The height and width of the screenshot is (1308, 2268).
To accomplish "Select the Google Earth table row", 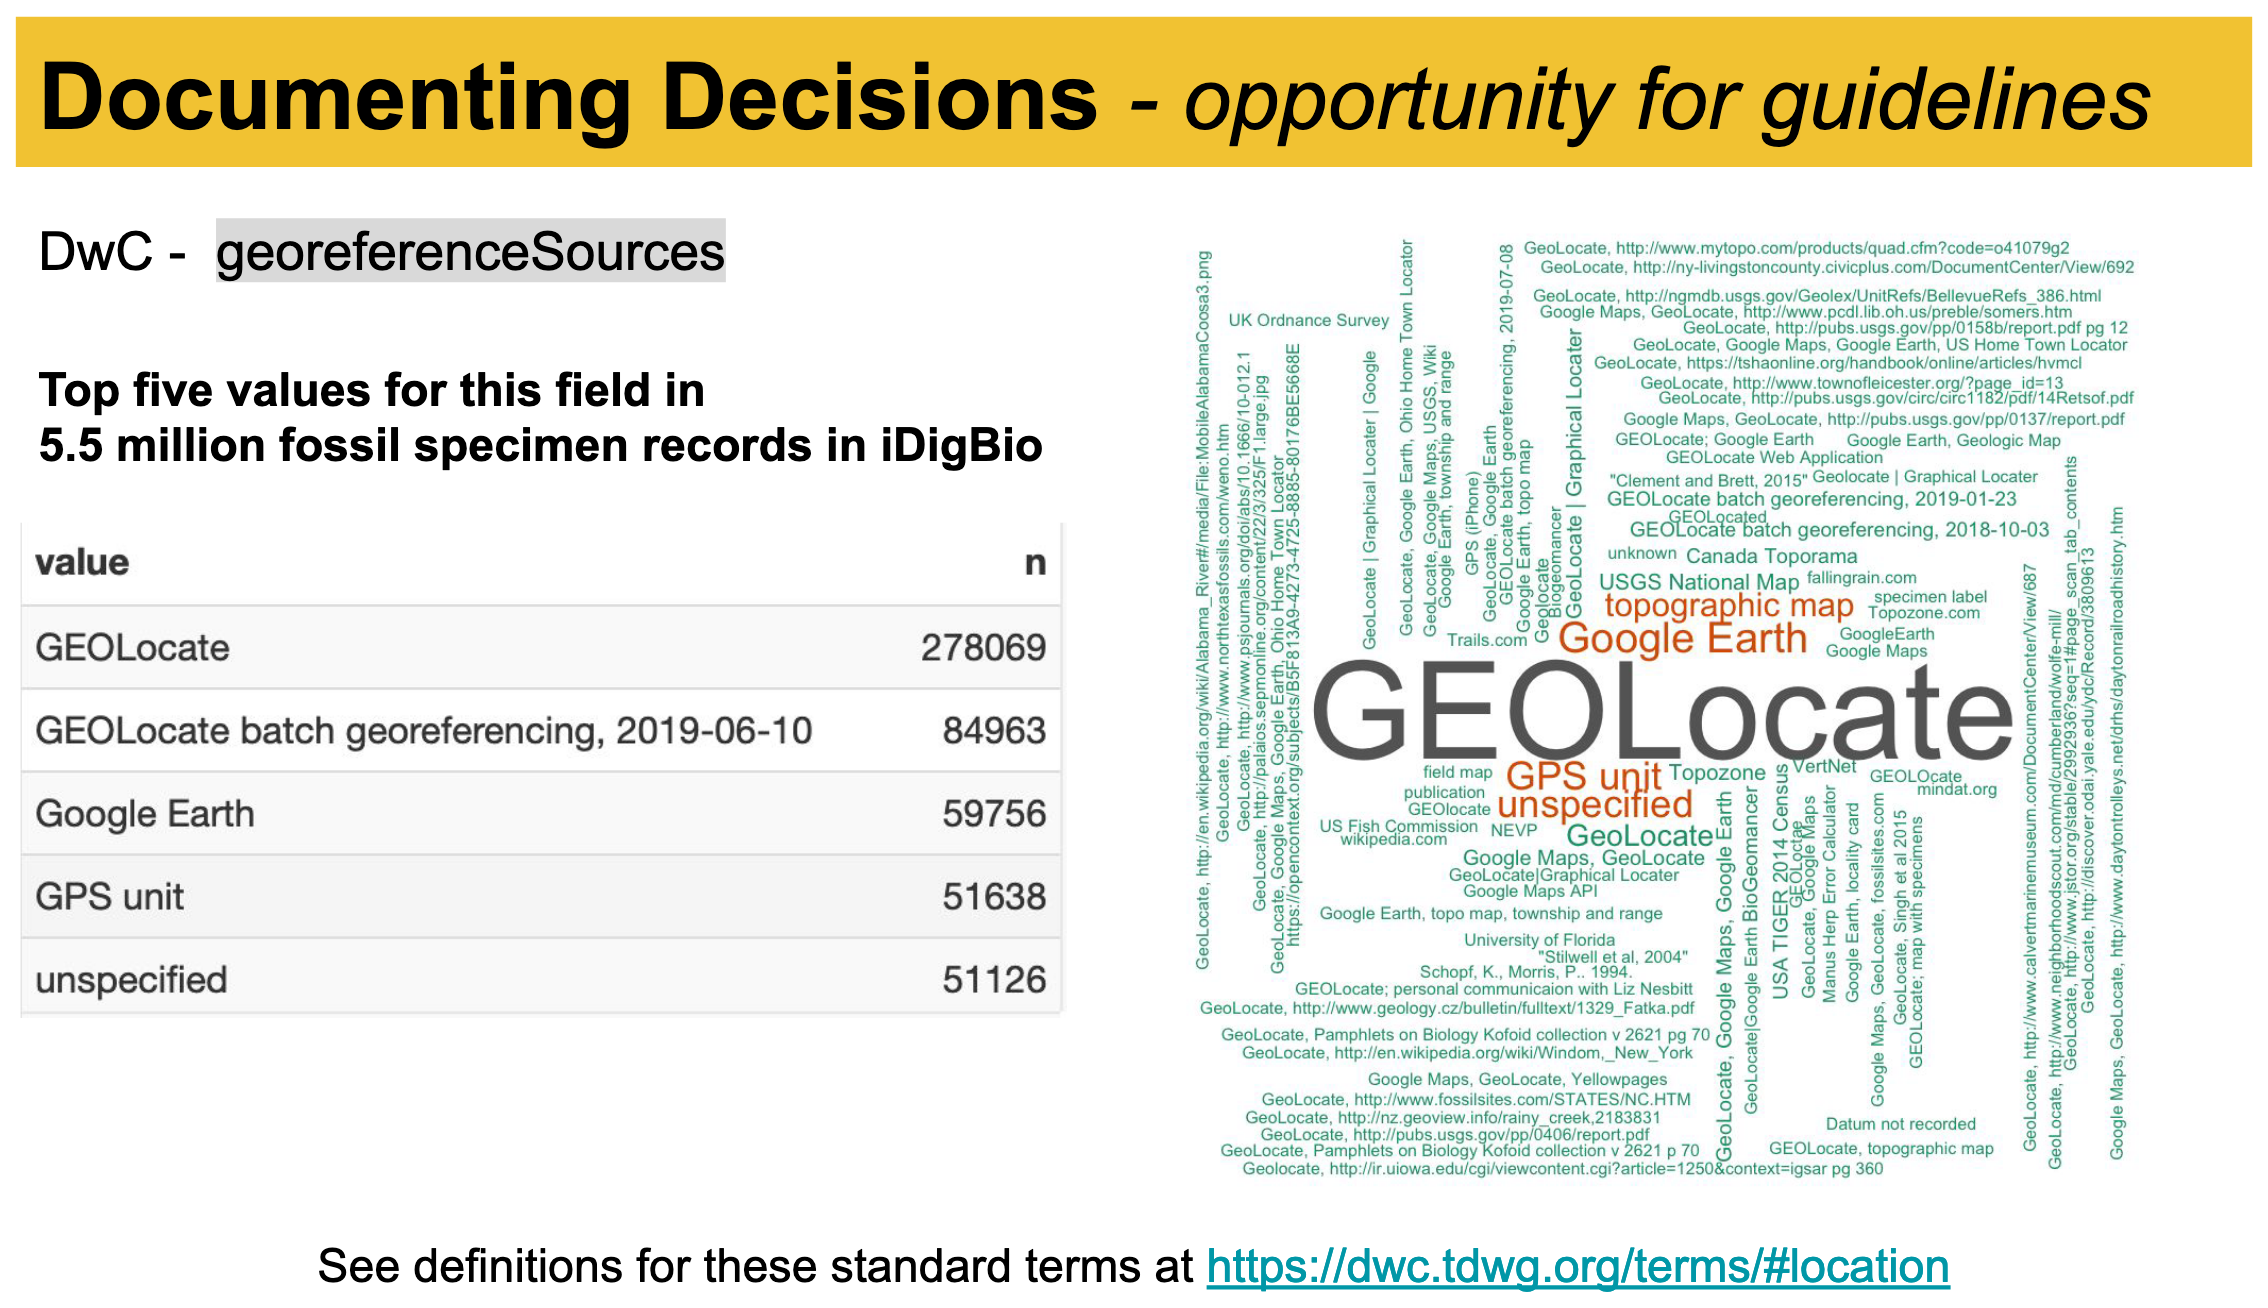I will coord(541,813).
